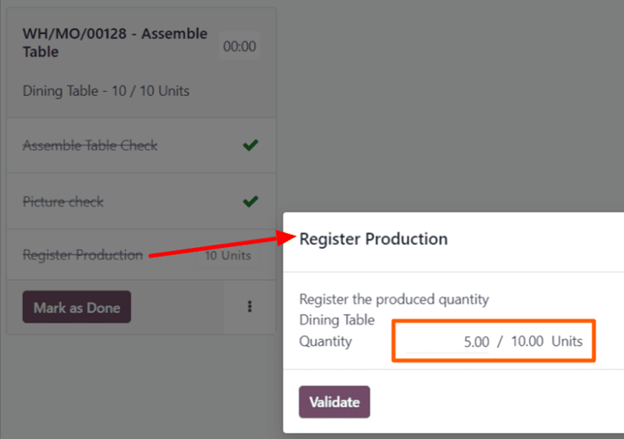Select the Picture check step
The width and height of the screenshot is (624, 439).
pyautogui.click(x=63, y=202)
